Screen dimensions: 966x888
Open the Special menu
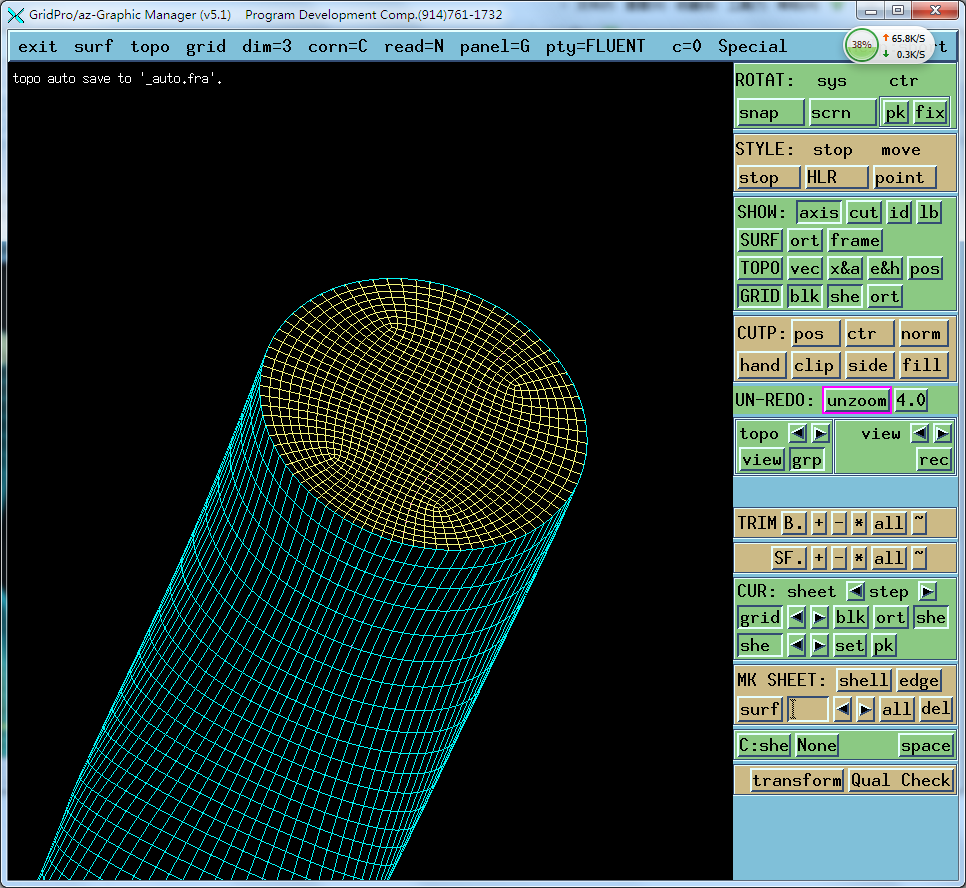click(x=752, y=46)
